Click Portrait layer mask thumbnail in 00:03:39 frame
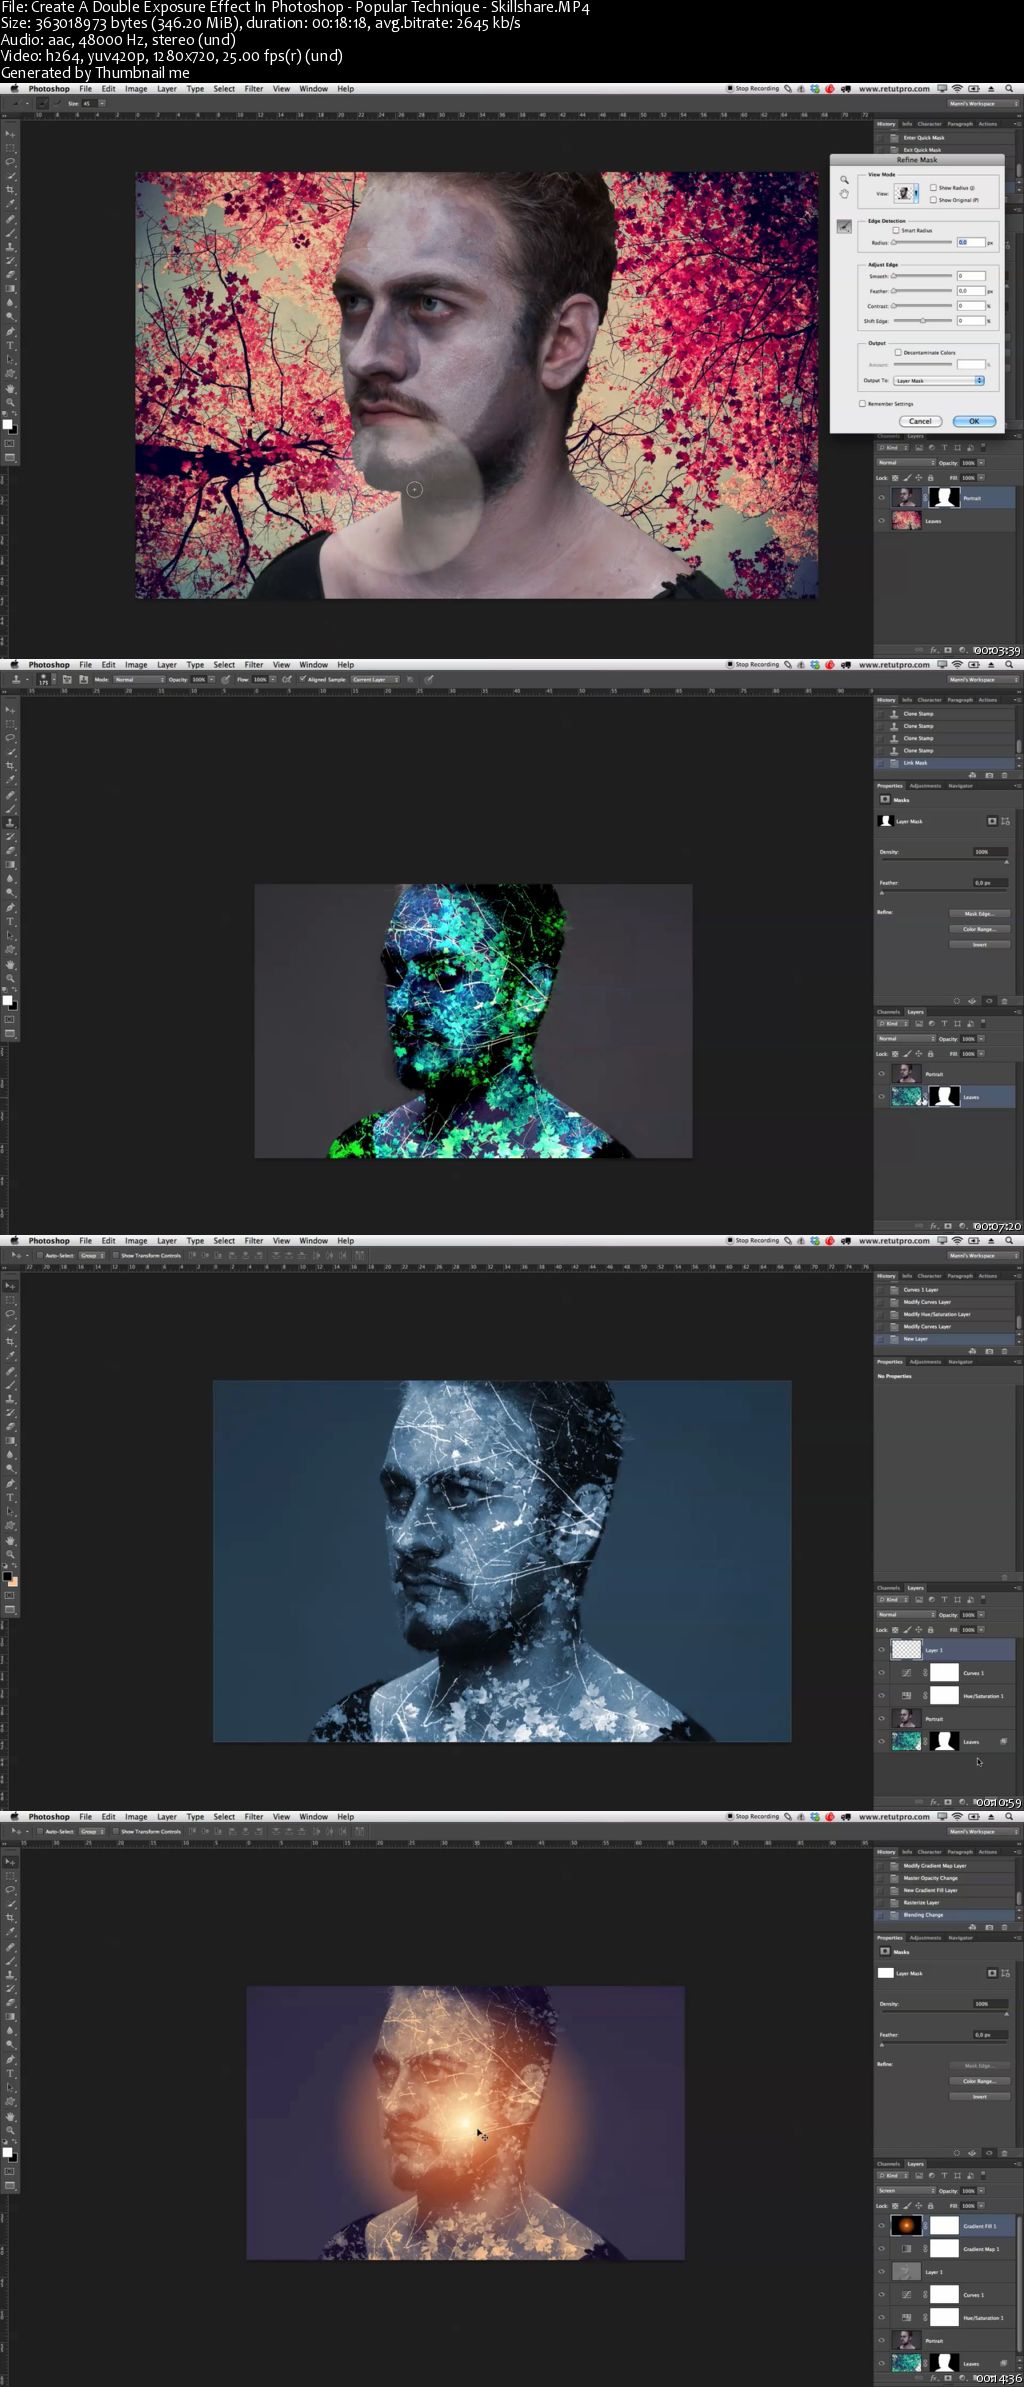Image resolution: width=1024 pixels, height=2387 pixels. point(944,497)
